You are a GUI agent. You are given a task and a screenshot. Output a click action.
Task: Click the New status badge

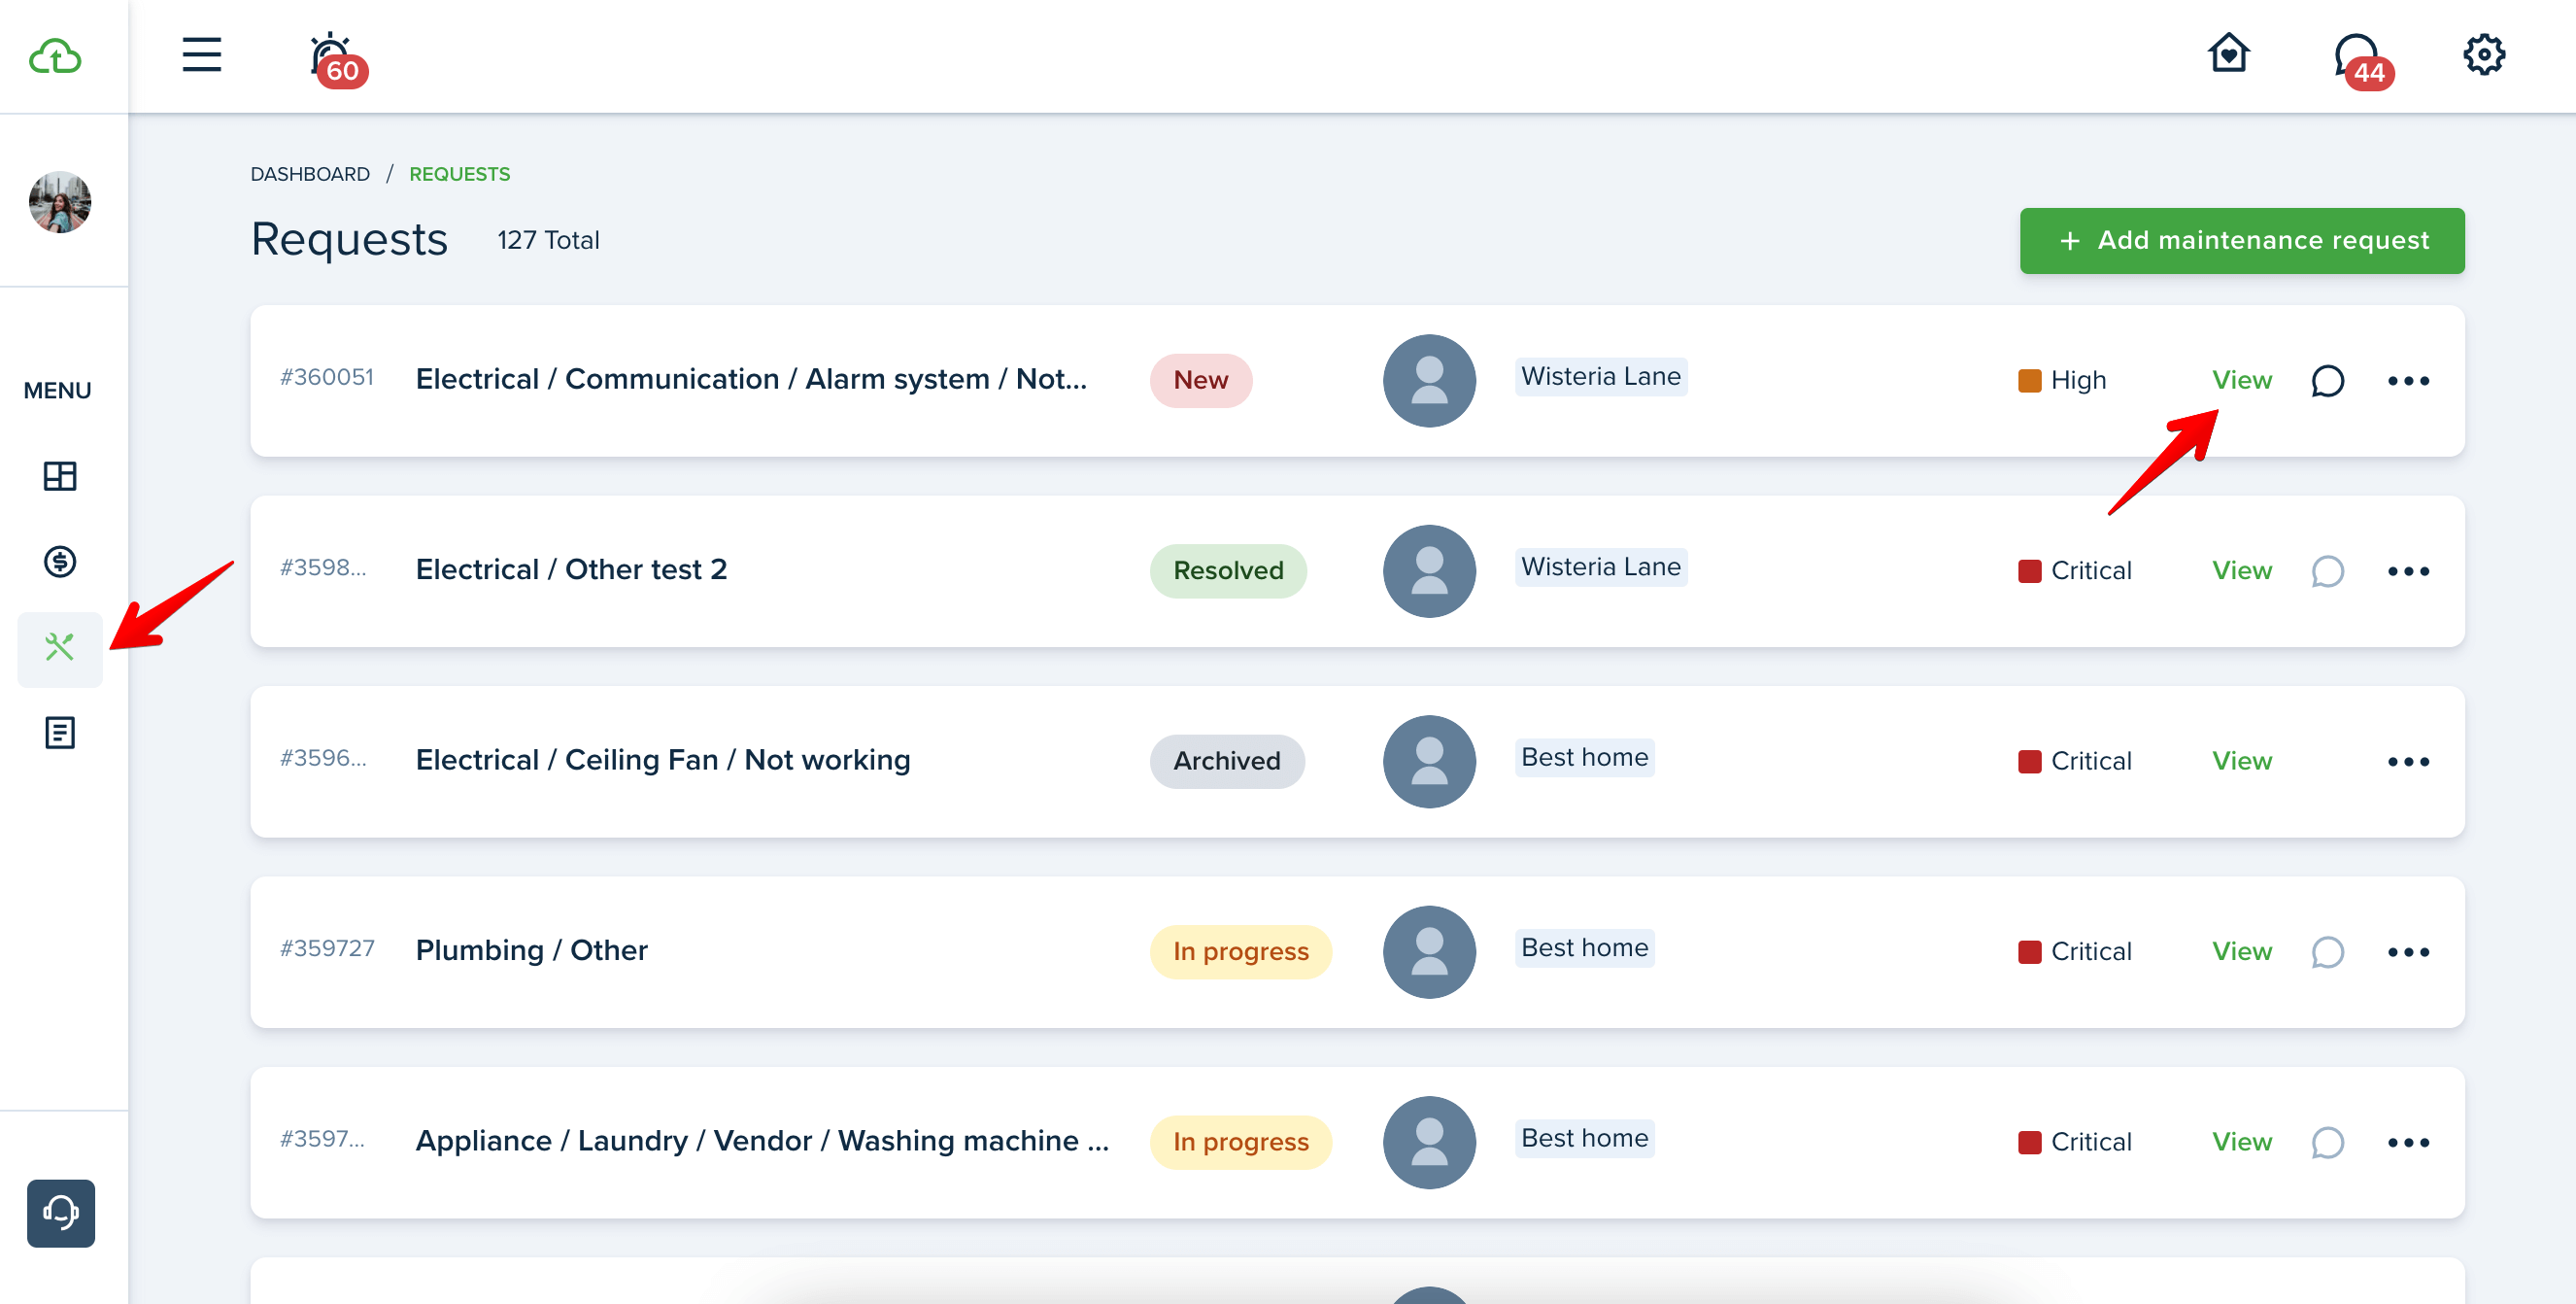[1200, 380]
